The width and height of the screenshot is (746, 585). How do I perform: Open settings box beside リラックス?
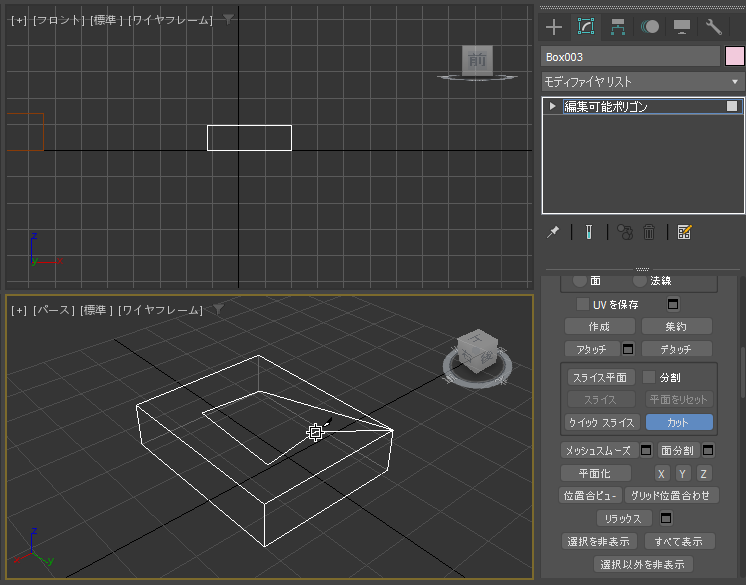coord(666,518)
